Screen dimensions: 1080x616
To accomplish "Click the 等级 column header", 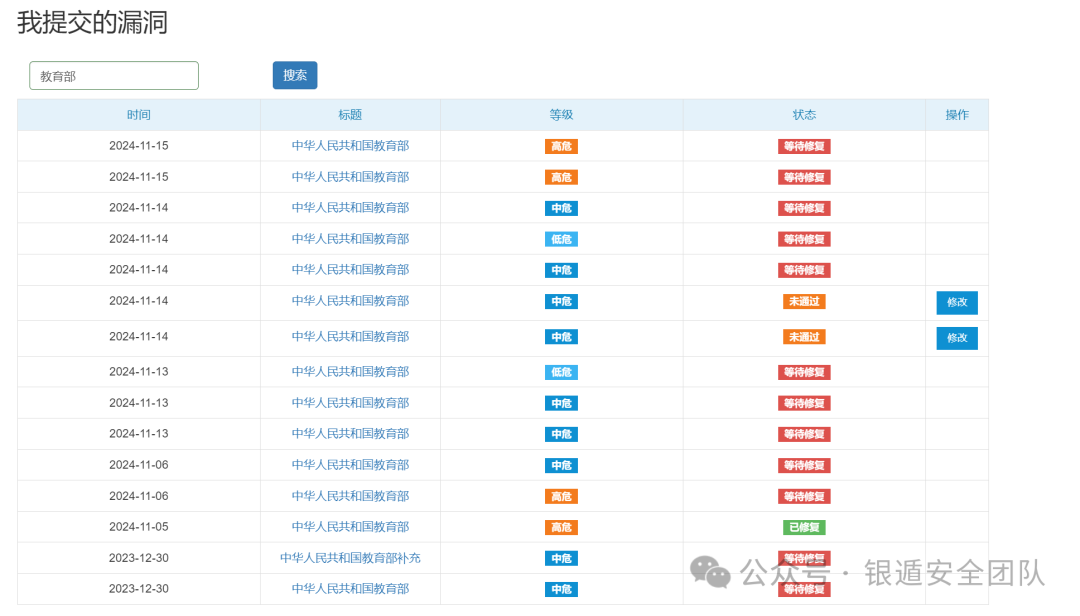I will [561, 115].
